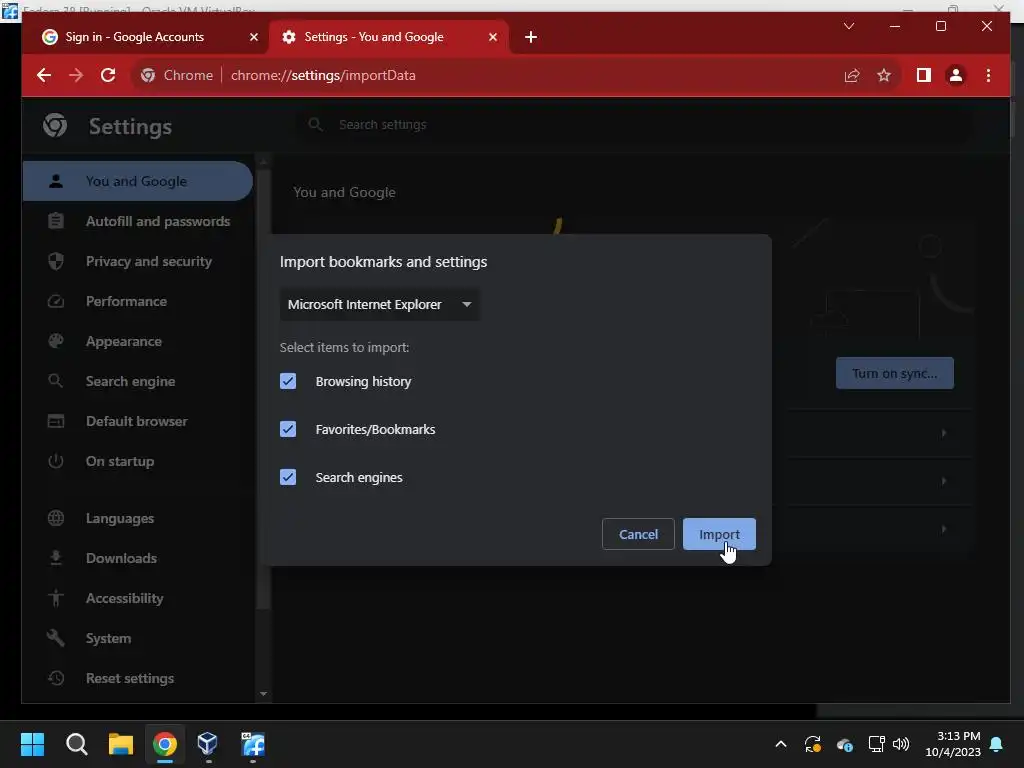Open Windows Start menu
The height and width of the screenshot is (768, 1024).
click(32, 744)
